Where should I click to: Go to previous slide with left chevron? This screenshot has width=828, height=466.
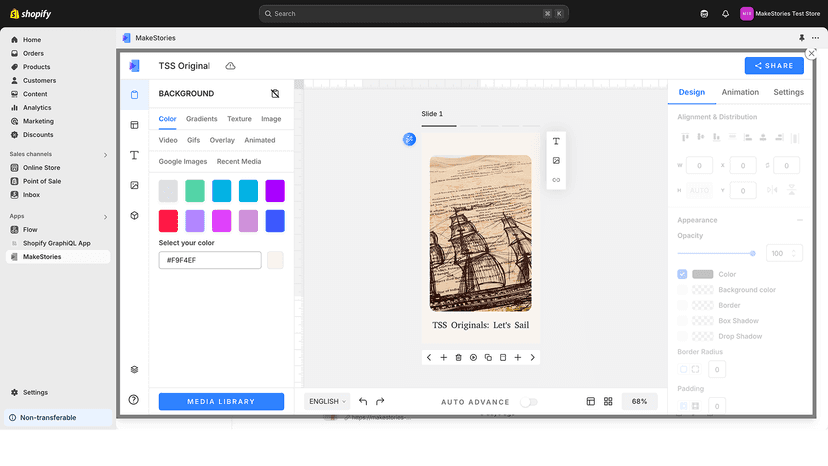point(429,358)
